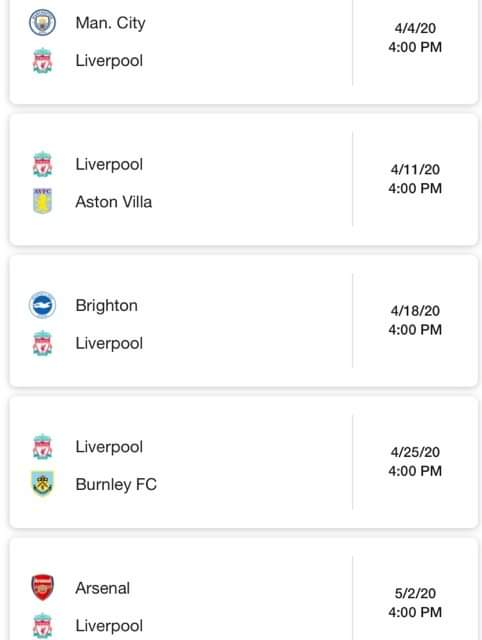Click the Man. City club crest
Viewport: 482px width, 640px height.
click(x=42, y=22)
